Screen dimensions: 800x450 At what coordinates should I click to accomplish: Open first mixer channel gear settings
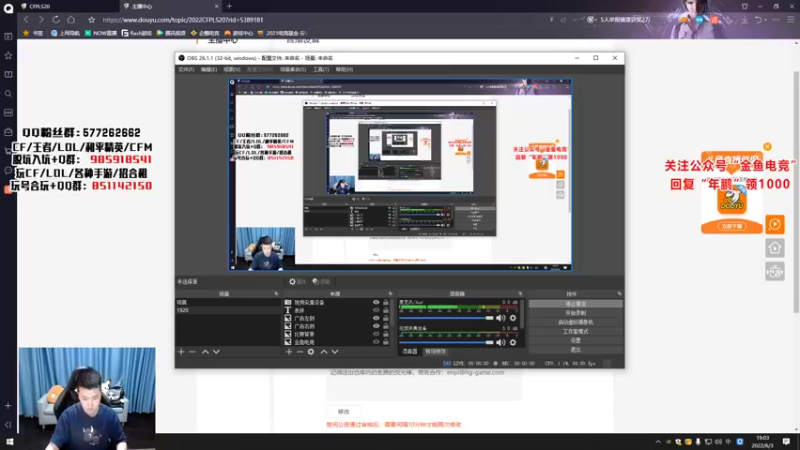tap(513, 318)
